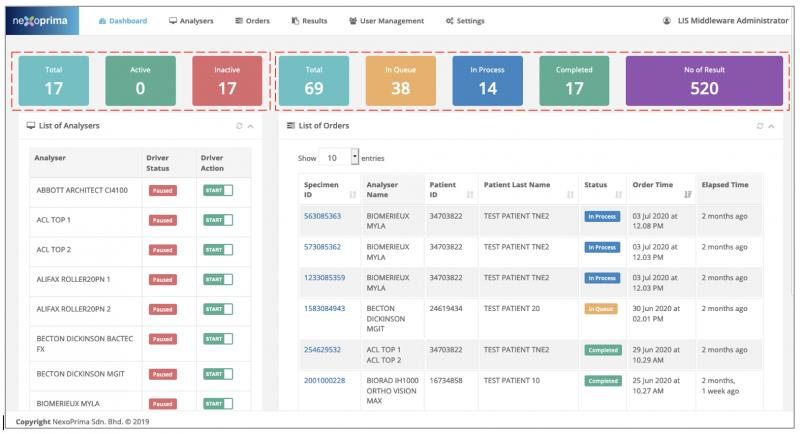Refresh the List of Analysers panel

click(x=239, y=126)
